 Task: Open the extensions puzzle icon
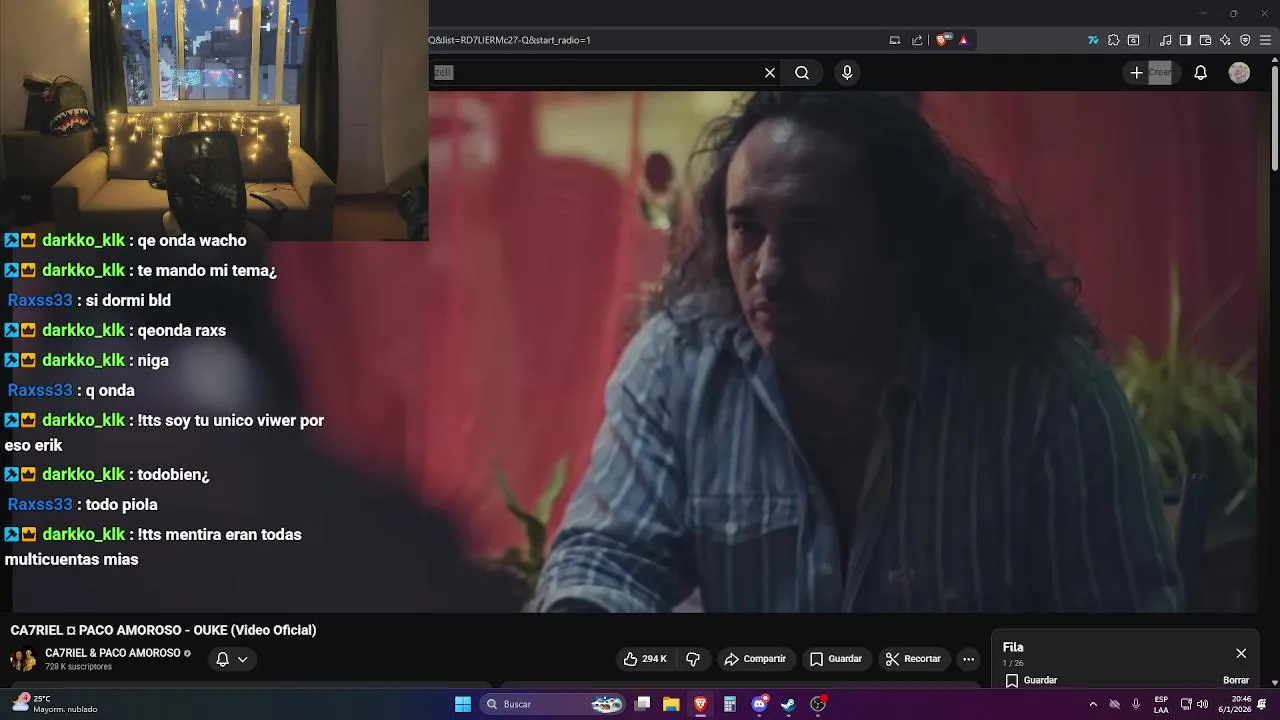pos(1113,40)
